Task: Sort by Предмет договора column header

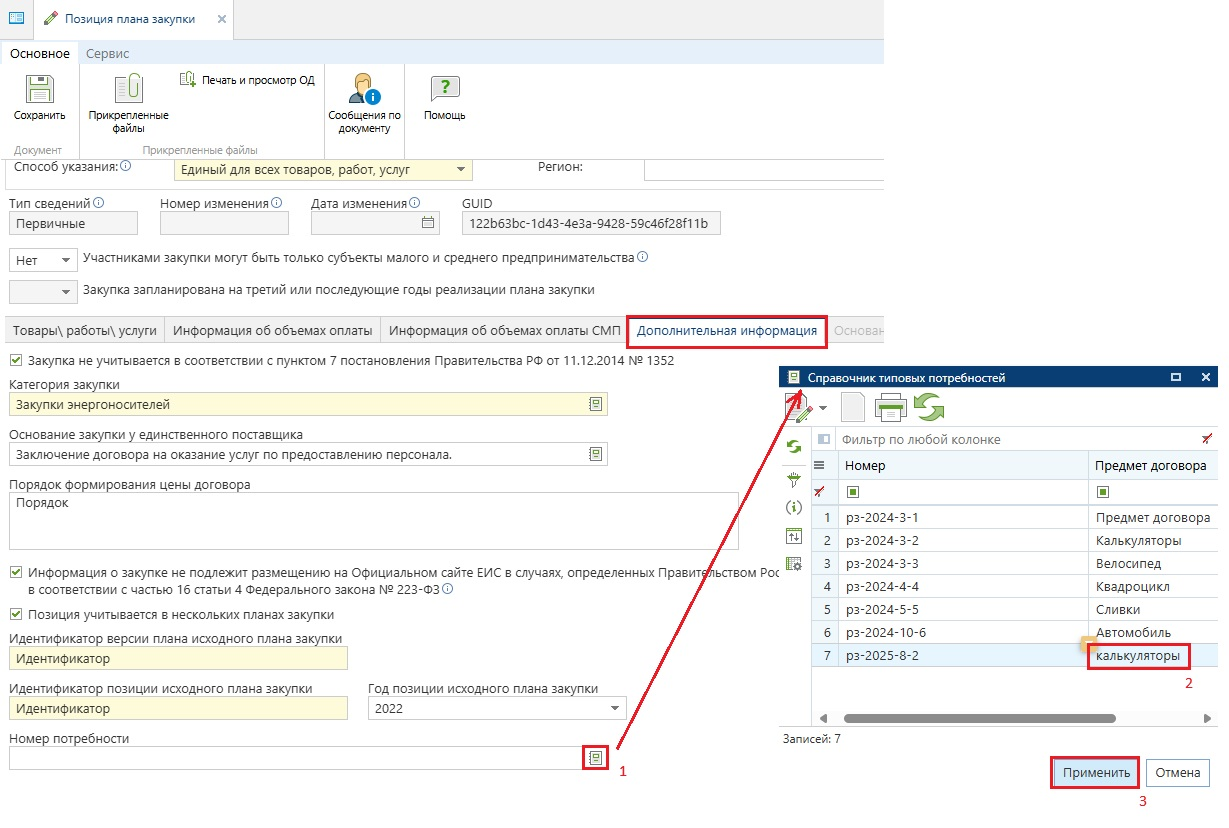Action: pyautogui.click(x=1152, y=465)
